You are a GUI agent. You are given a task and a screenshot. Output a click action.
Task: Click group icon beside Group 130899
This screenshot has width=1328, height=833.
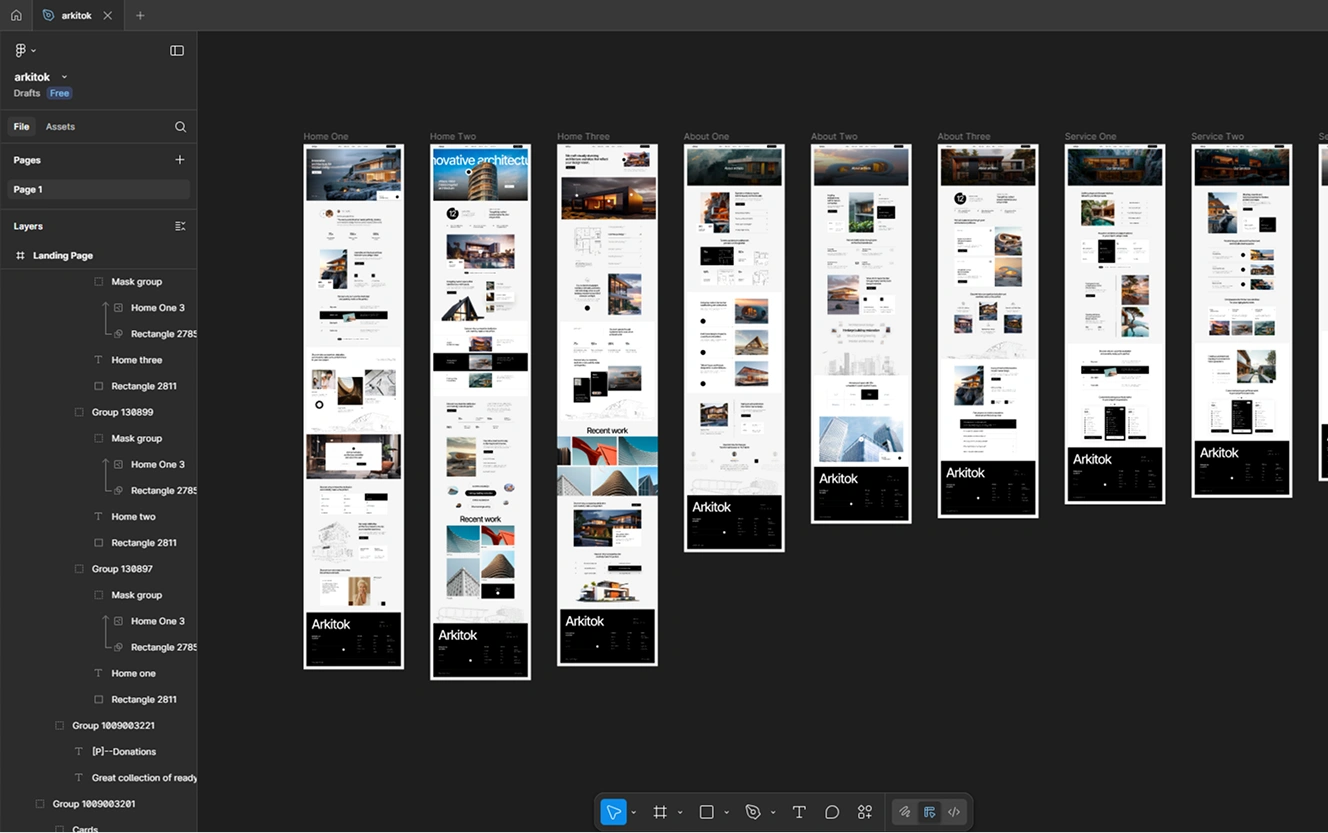tap(79, 412)
